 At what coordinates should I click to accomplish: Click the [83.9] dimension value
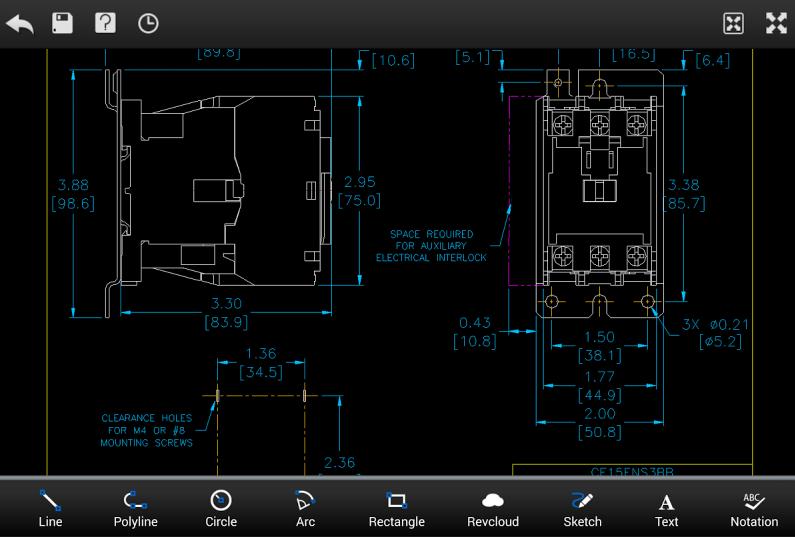226,322
